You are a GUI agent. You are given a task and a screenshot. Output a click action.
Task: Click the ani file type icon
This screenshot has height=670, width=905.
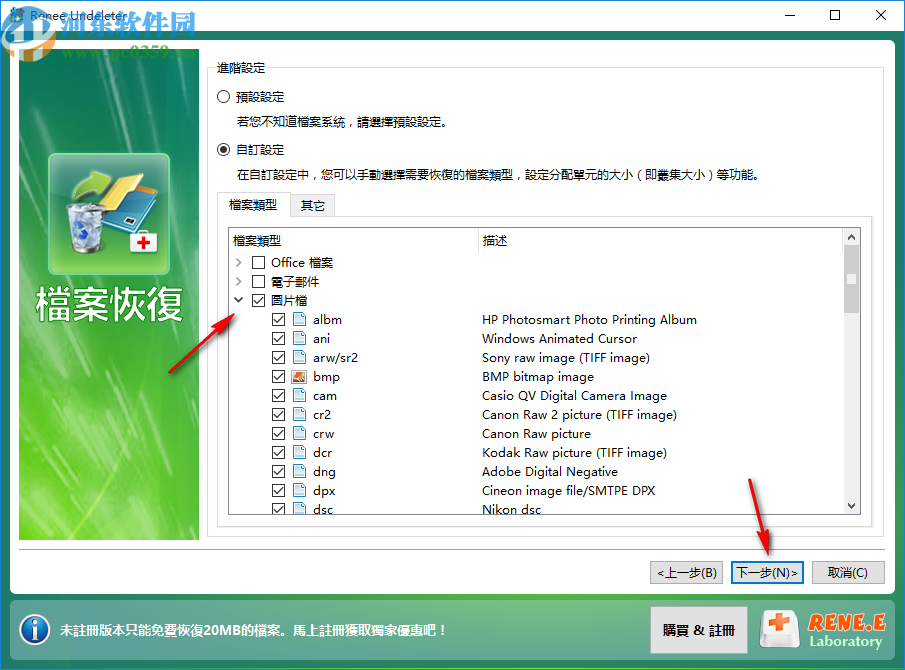pyautogui.click(x=299, y=338)
